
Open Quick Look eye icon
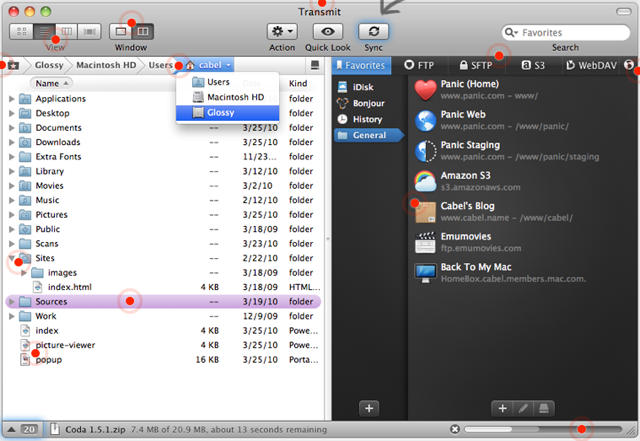[329, 32]
